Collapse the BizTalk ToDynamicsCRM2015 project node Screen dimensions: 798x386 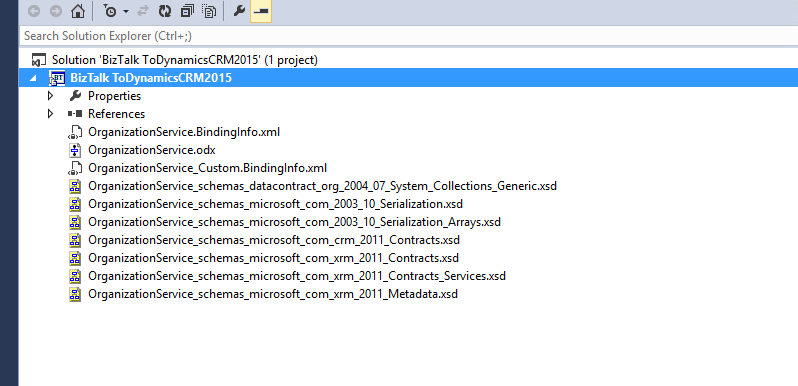coord(33,78)
